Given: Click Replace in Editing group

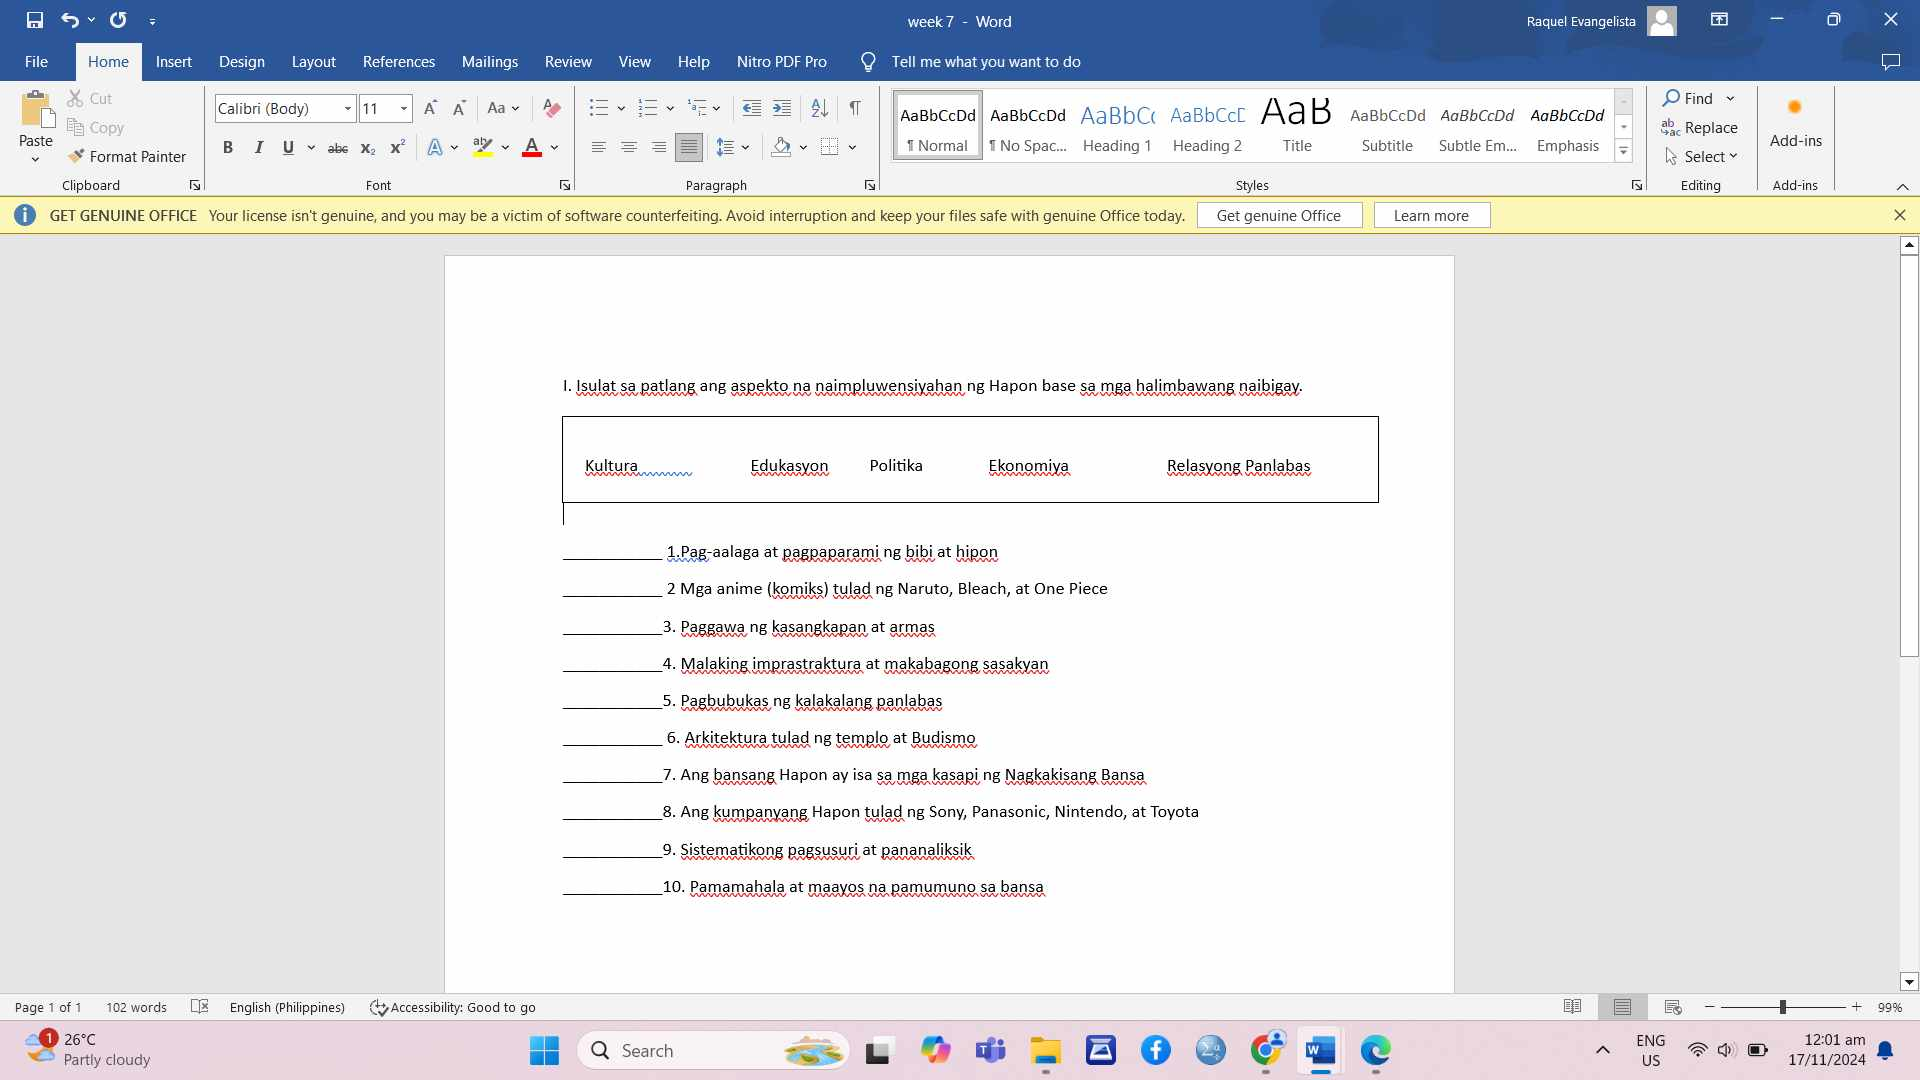Looking at the screenshot, I should (1699, 128).
